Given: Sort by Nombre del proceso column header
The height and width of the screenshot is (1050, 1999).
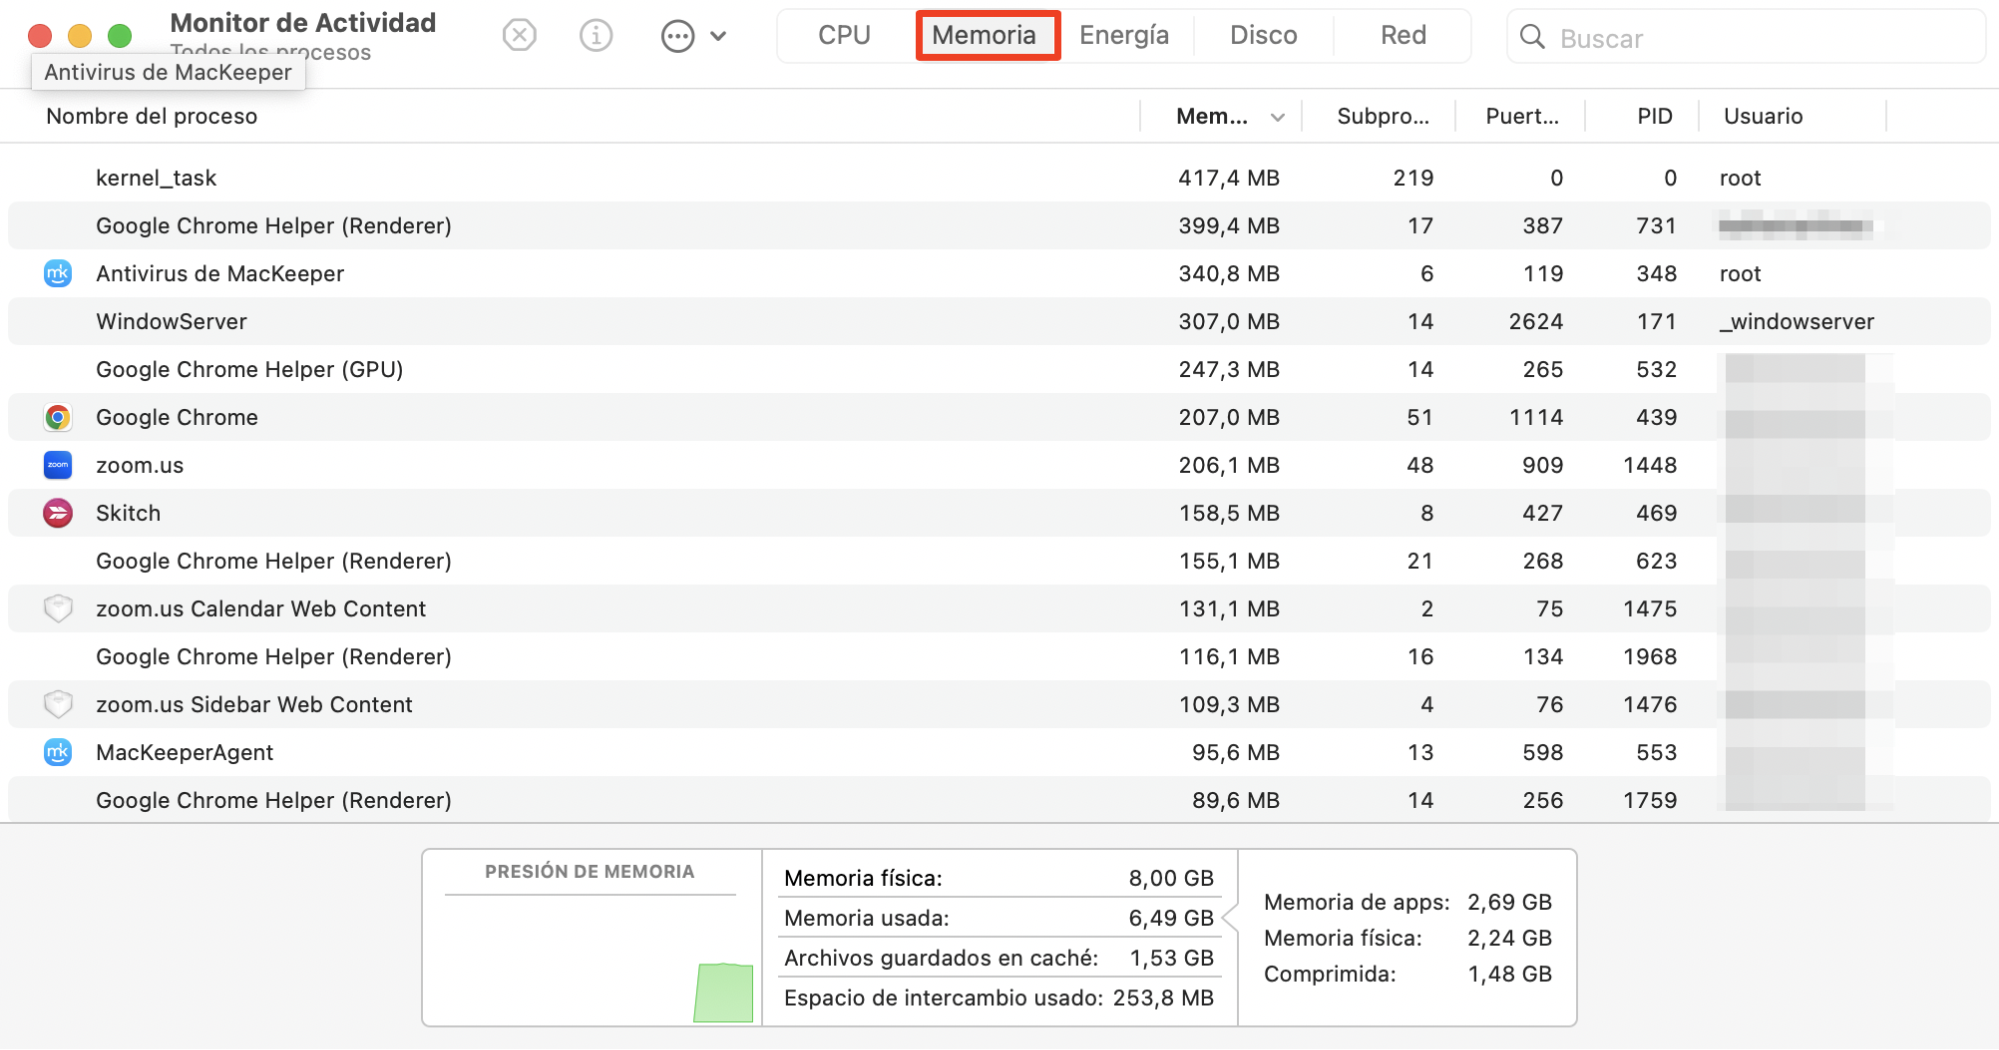Looking at the screenshot, I should coord(152,116).
